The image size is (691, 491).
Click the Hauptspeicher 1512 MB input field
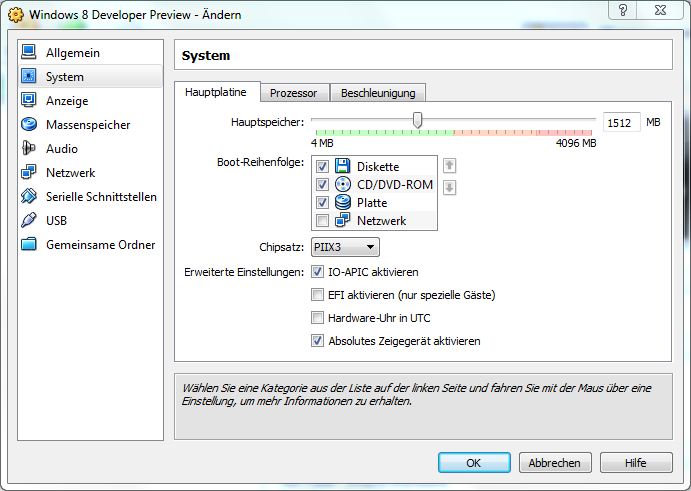(x=621, y=123)
